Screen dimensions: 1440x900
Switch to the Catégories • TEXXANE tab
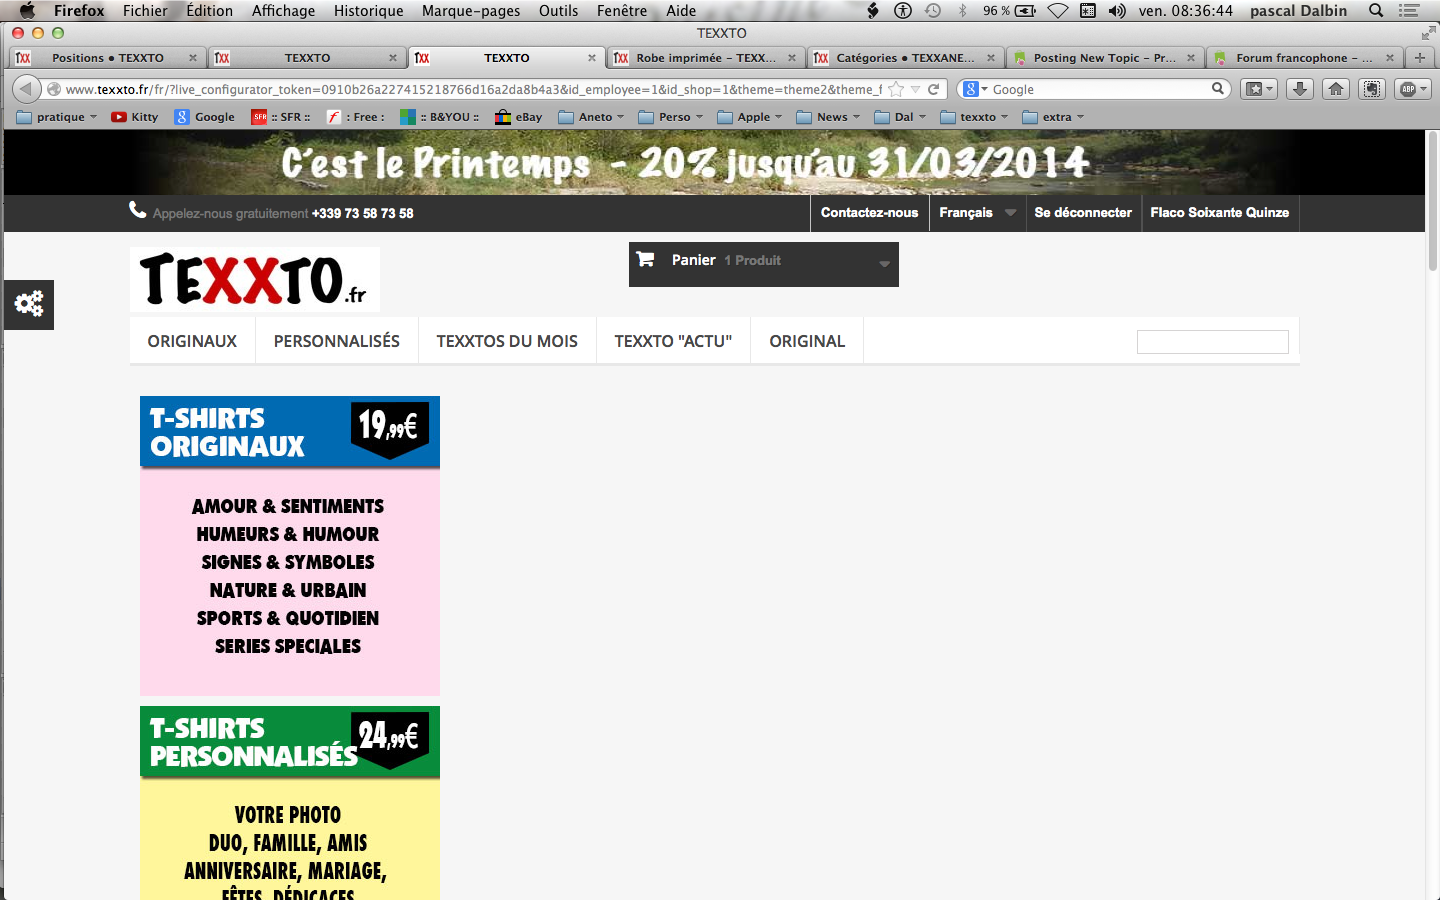[905, 58]
